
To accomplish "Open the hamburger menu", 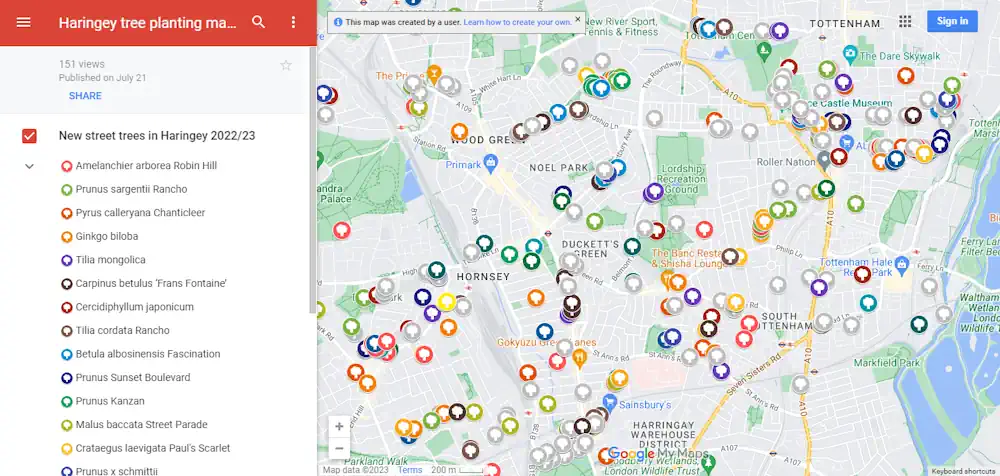I will 24,22.
